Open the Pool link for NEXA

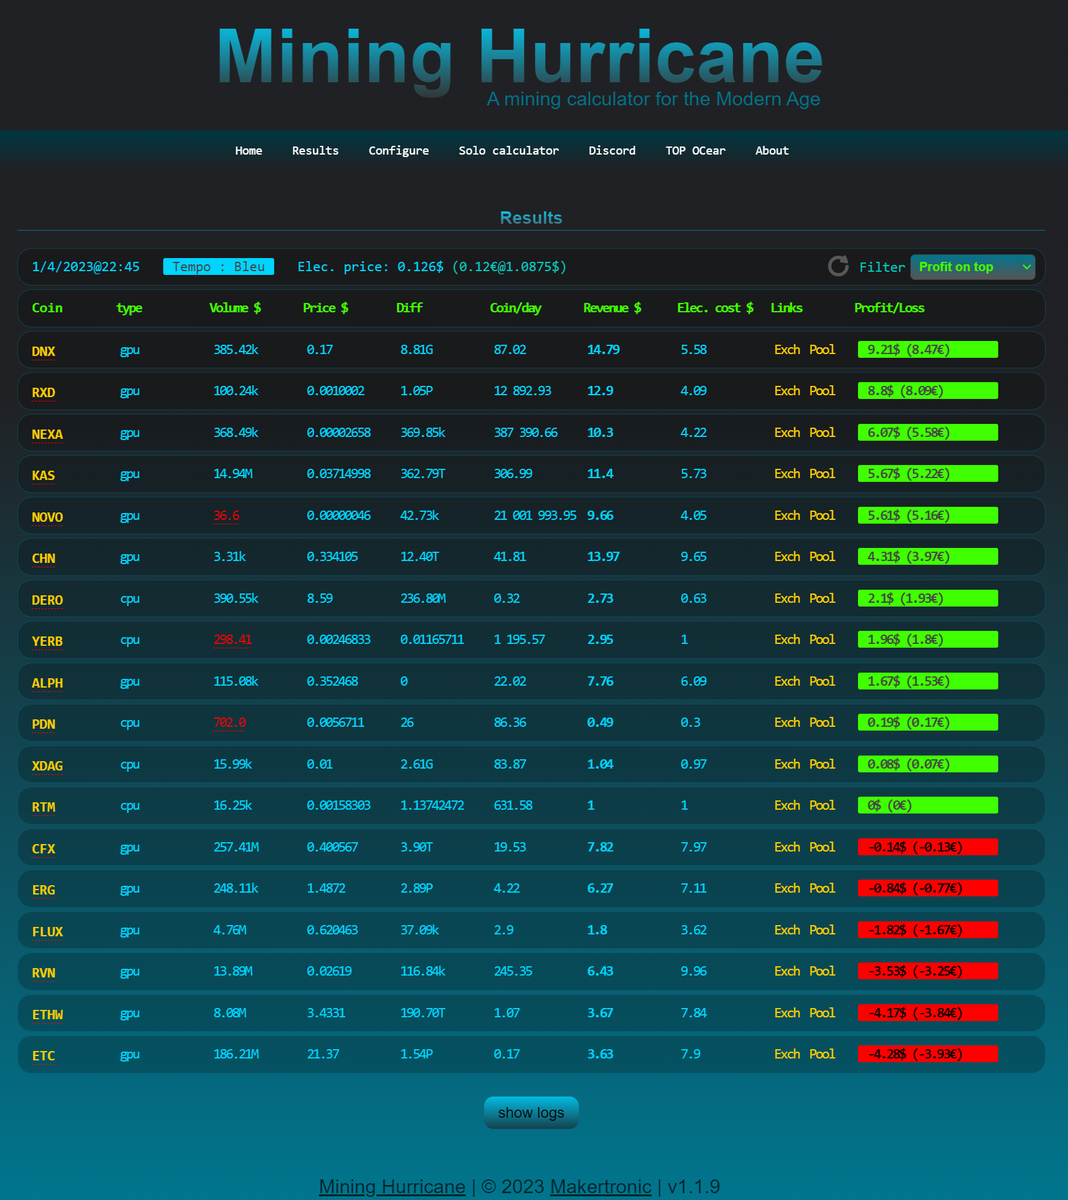(822, 433)
